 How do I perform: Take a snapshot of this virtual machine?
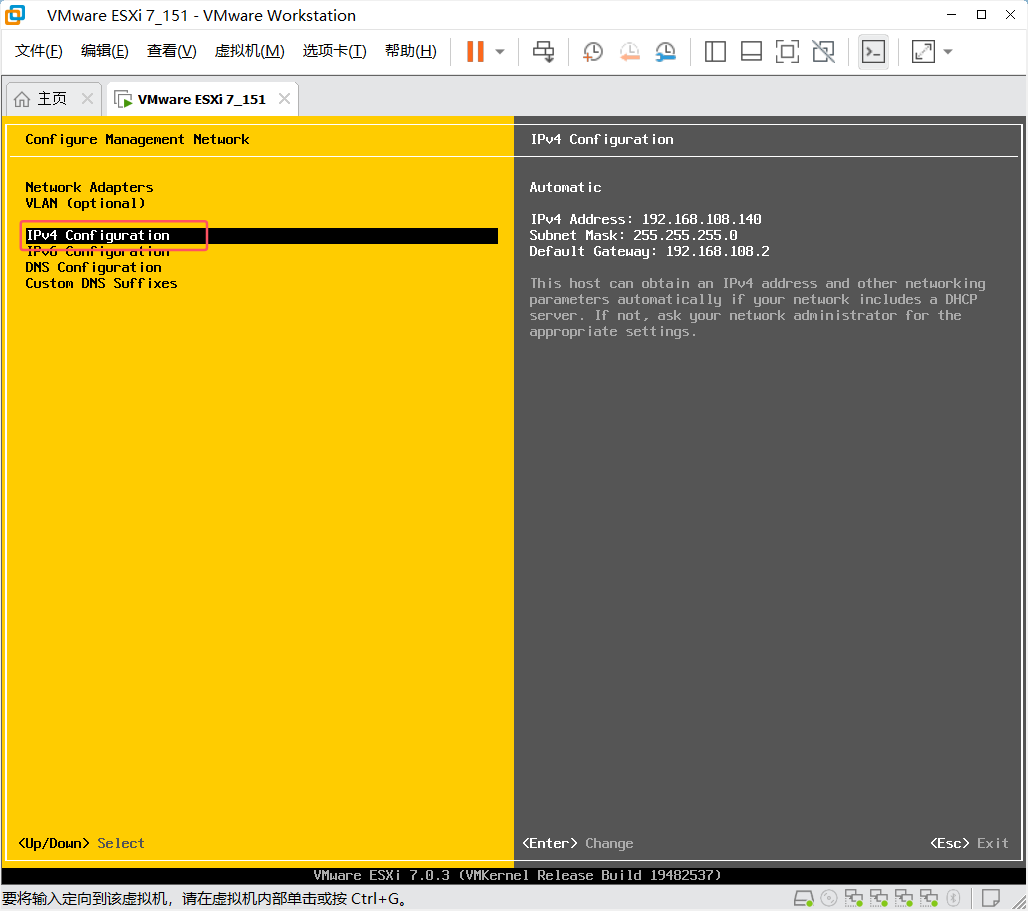(x=593, y=51)
